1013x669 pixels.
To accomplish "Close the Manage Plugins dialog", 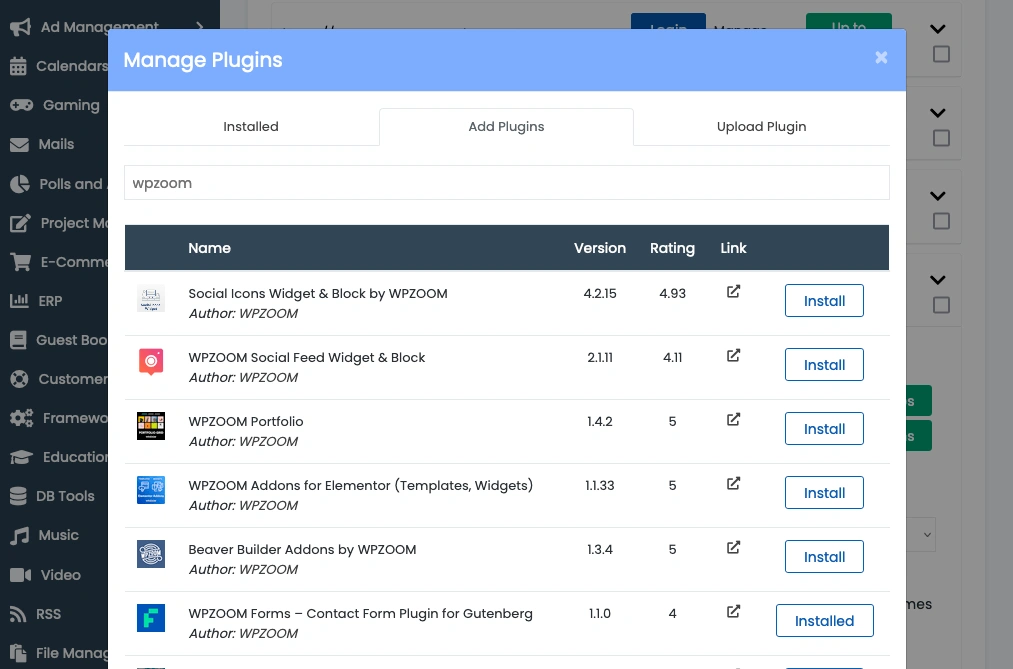I will (x=881, y=58).
